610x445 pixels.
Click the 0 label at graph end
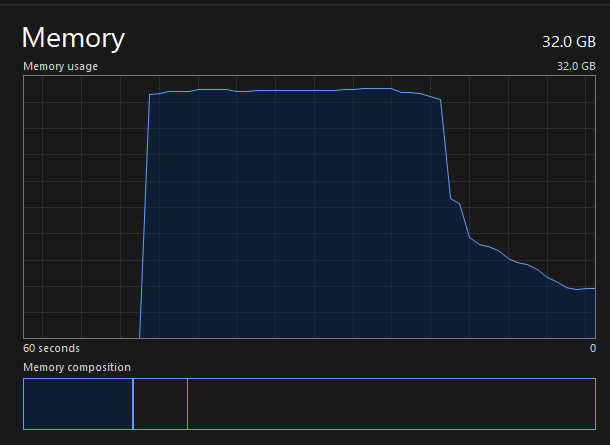click(592, 348)
